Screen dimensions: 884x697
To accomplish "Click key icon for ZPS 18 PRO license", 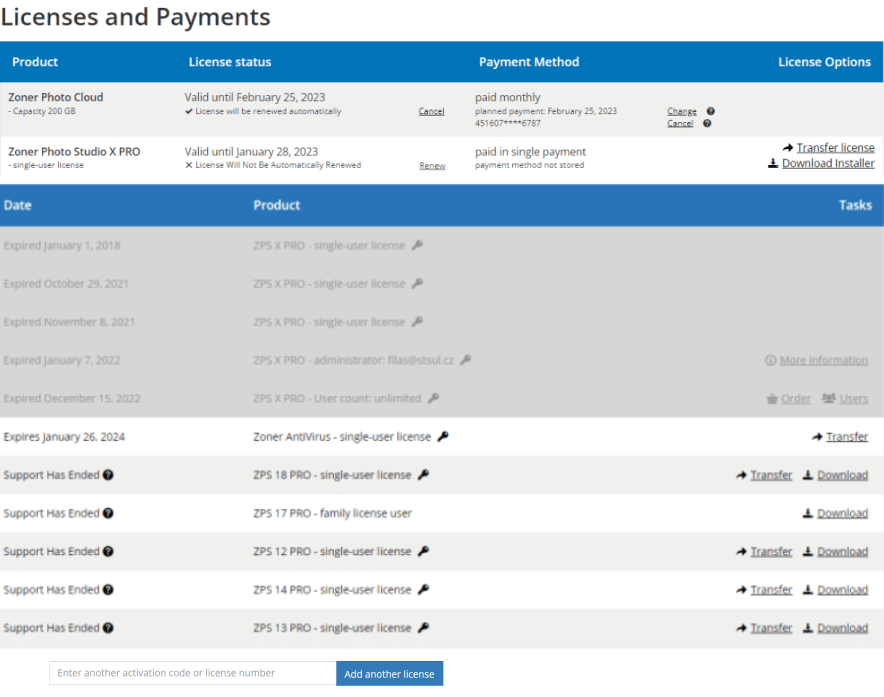I will pyautogui.click(x=423, y=475).
